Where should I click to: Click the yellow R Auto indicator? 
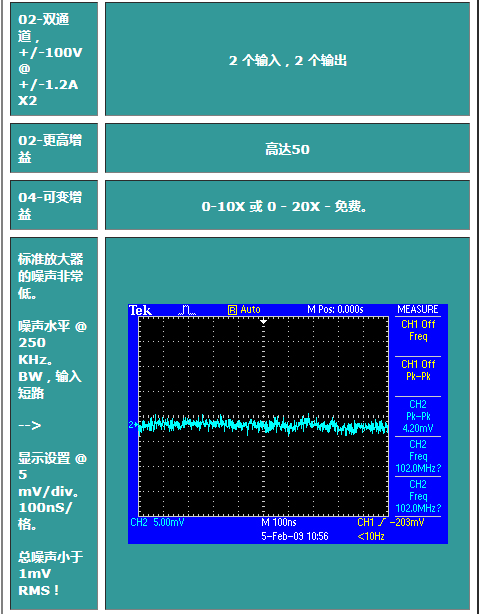click(244, 310)
